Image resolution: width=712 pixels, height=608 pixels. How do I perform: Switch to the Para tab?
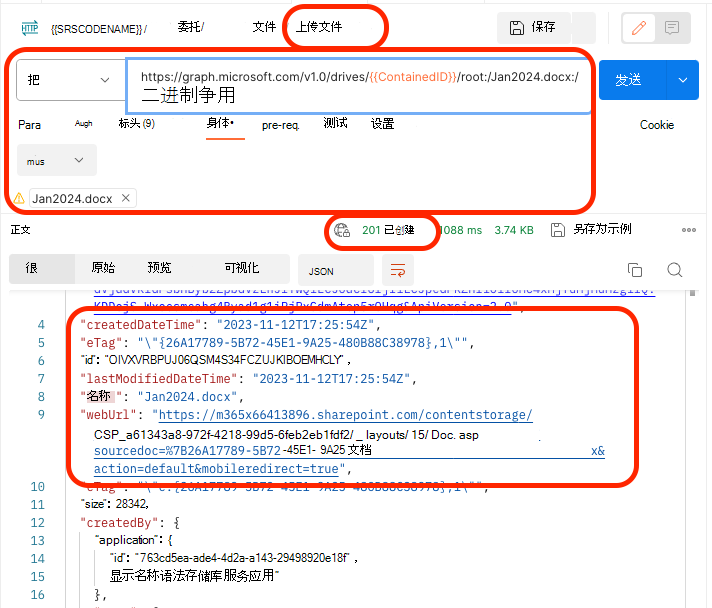click(x=30, y=125)
